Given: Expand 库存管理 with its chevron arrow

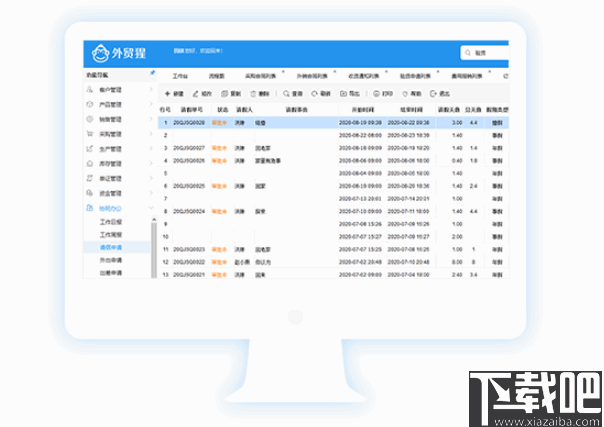Looking at the screenshot, I should (x=151, y=163).
